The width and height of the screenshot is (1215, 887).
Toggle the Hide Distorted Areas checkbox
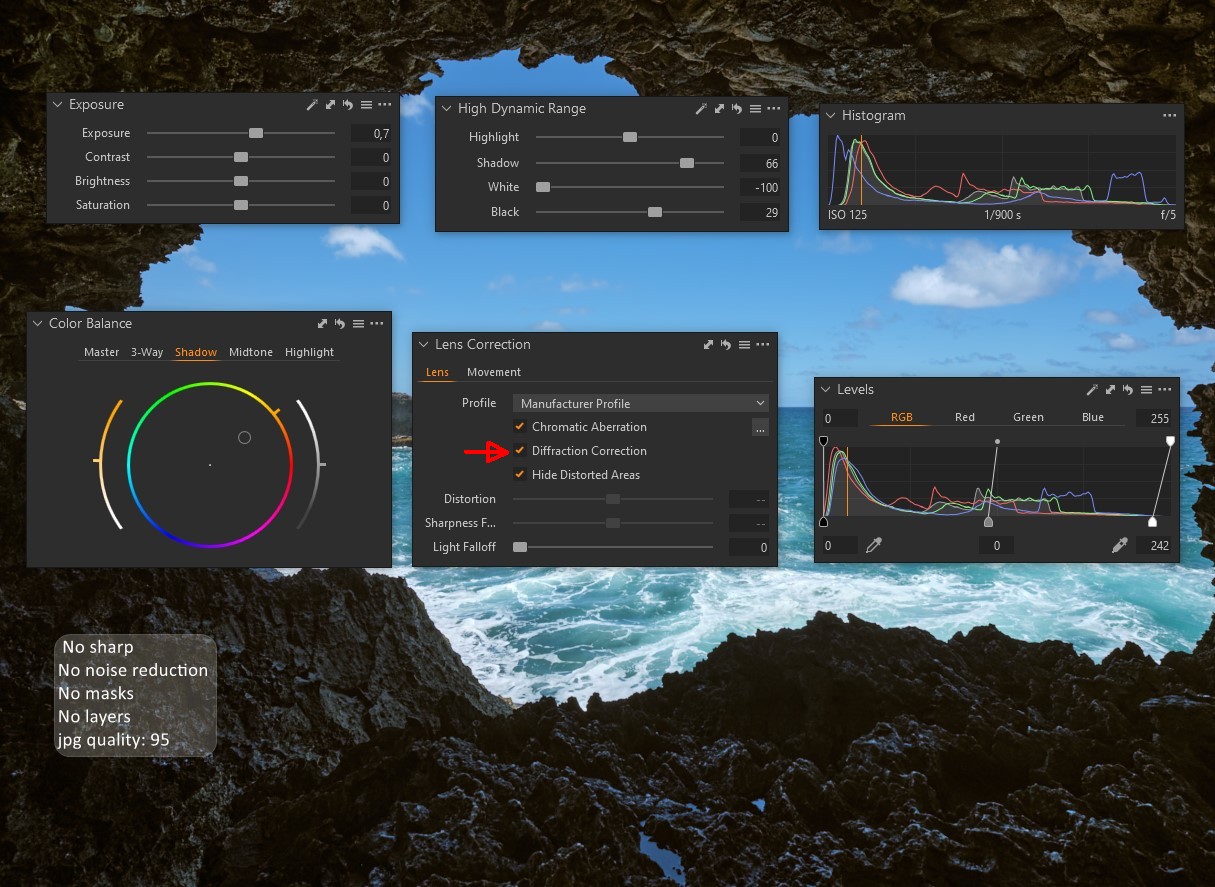click(520, 475)
